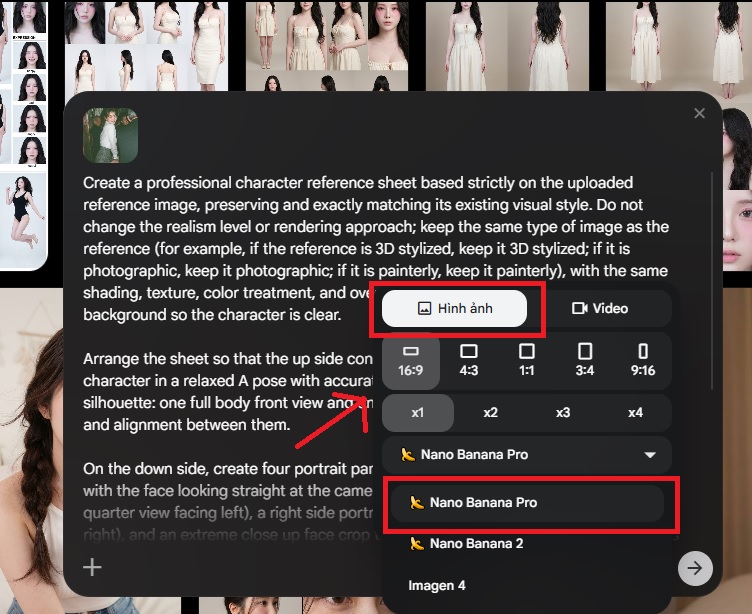Set output count to x3
Screen dimensions: 752x614
pyautogui.click(x=563, y=412)
